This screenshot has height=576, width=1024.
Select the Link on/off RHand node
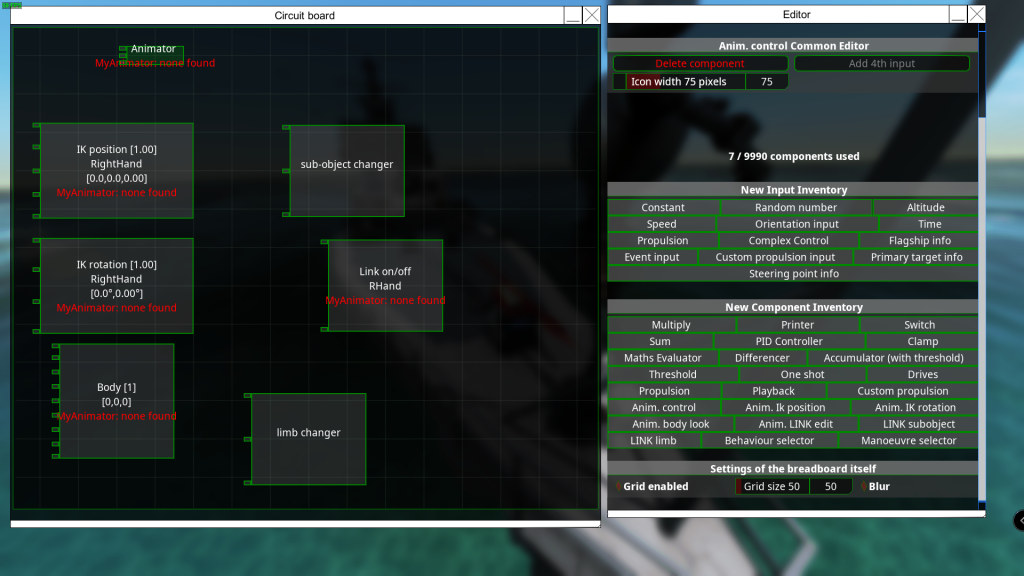click(385, 285)
